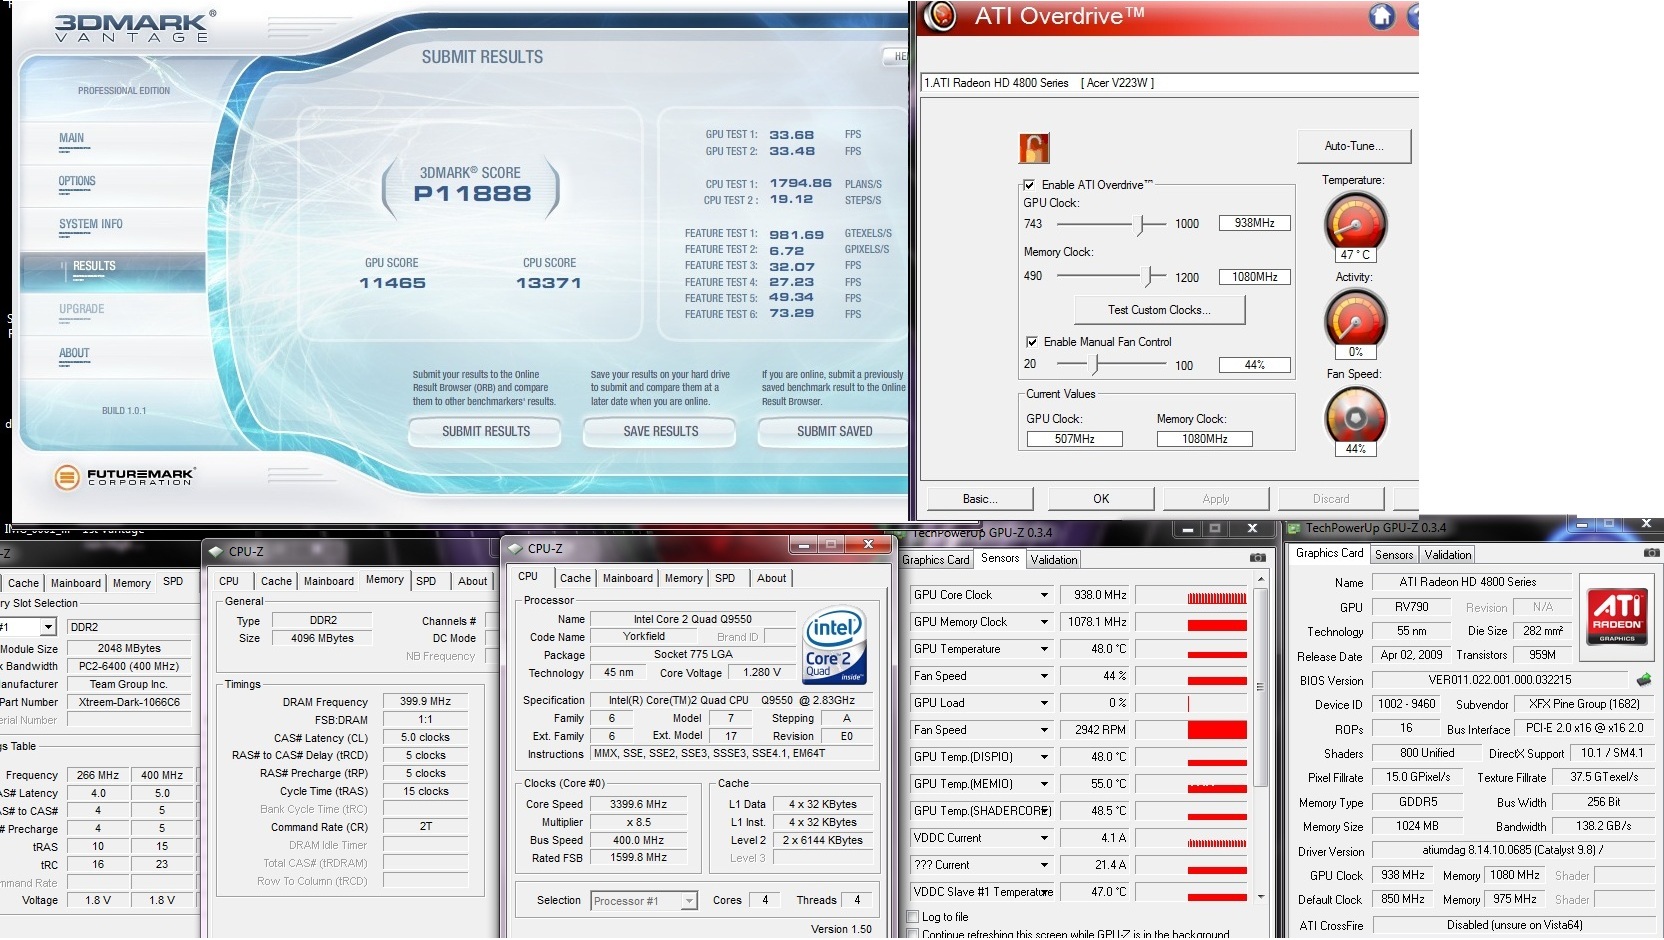
Task: Open the VDDC Slave #1 Temperature dropdown
Action: pyautogui.click(x=1044, y=892)
